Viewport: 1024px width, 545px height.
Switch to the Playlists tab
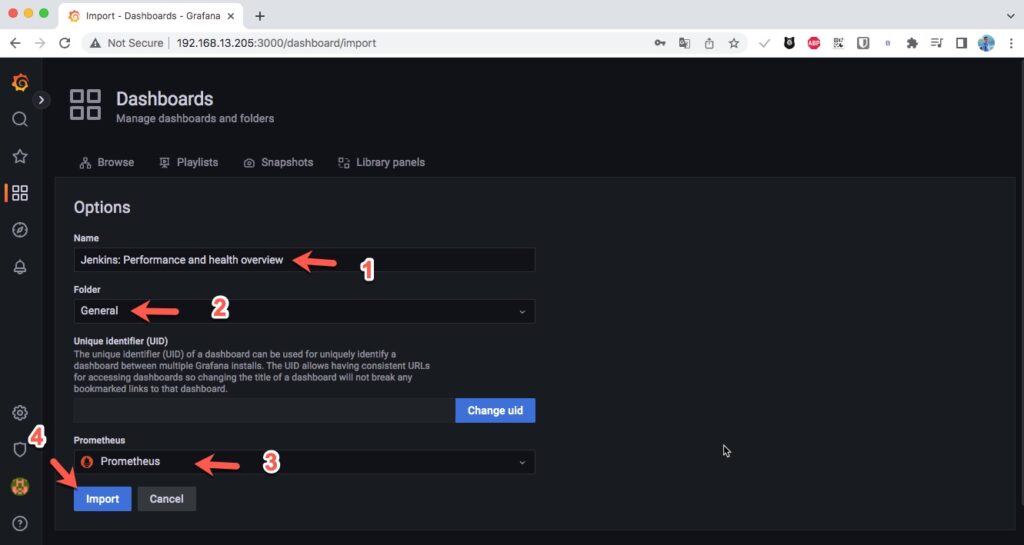pyautogui.click(x=189, y=163)
